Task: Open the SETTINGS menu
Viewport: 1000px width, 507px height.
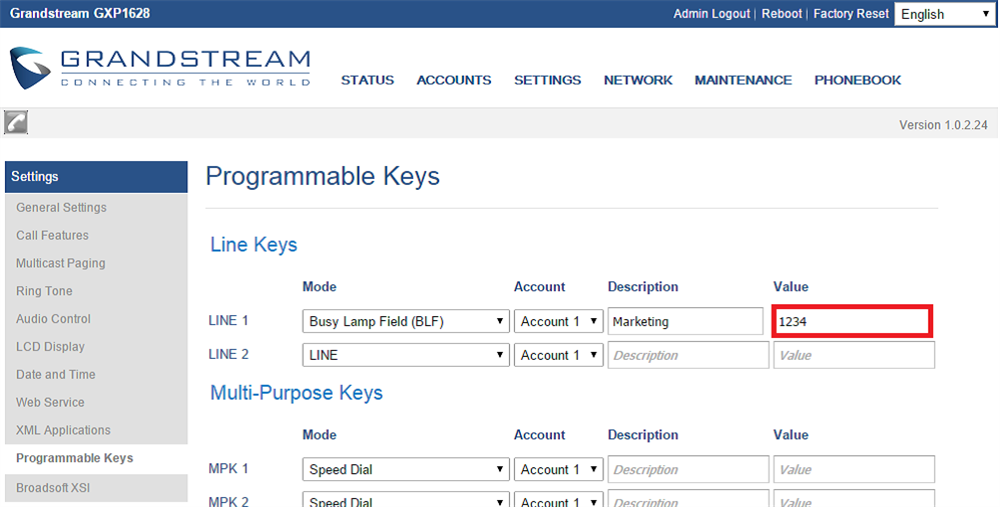Action: click(548, 80)
